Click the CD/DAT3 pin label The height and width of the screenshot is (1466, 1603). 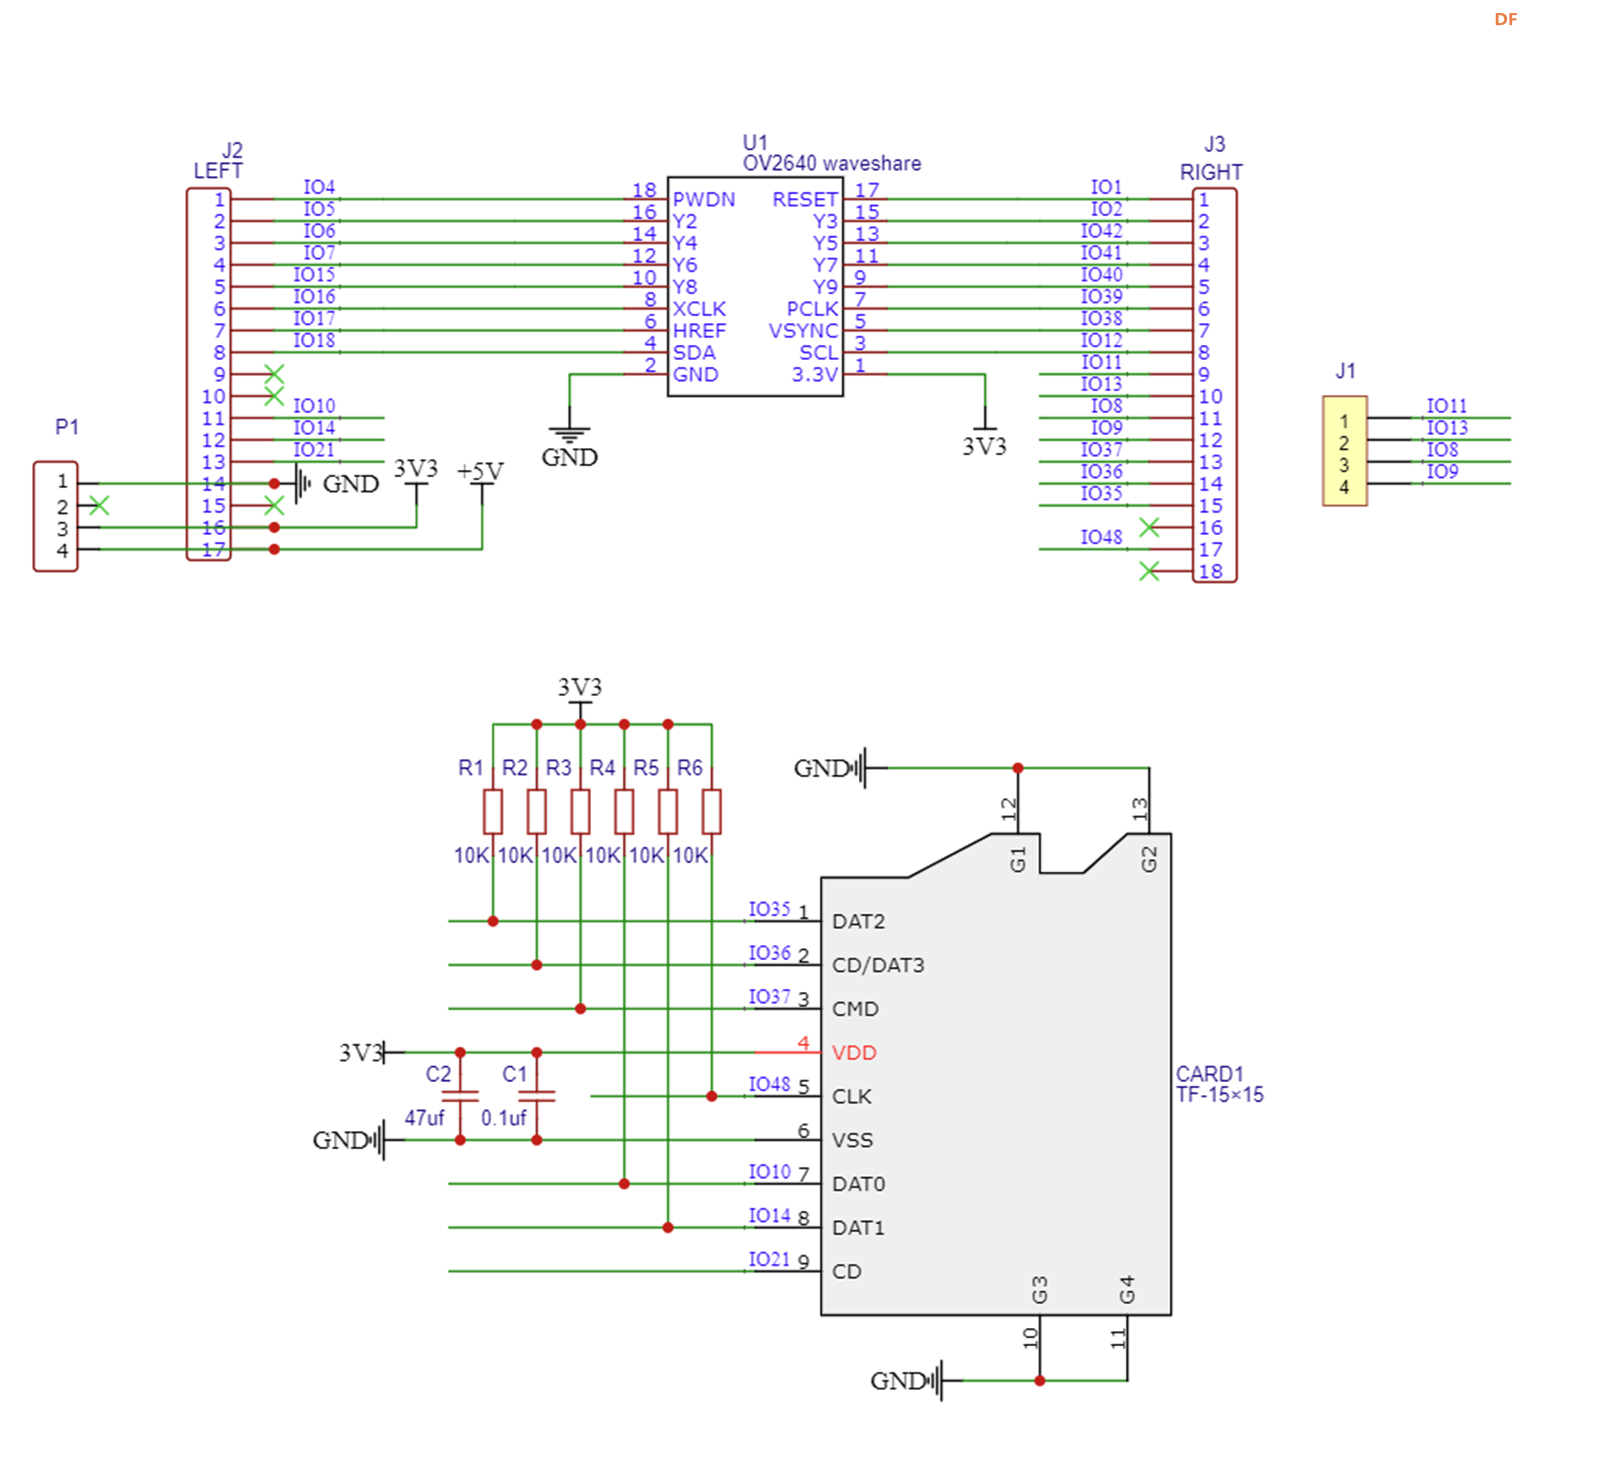[878, 965]
